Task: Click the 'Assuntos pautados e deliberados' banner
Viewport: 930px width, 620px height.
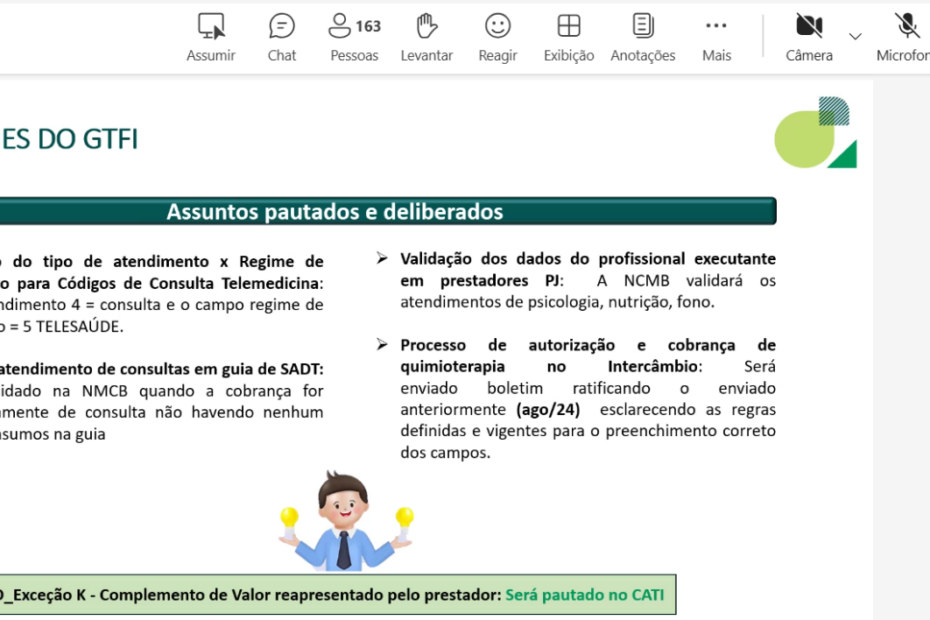Action: pyautogui.click(x=334, y=212)
